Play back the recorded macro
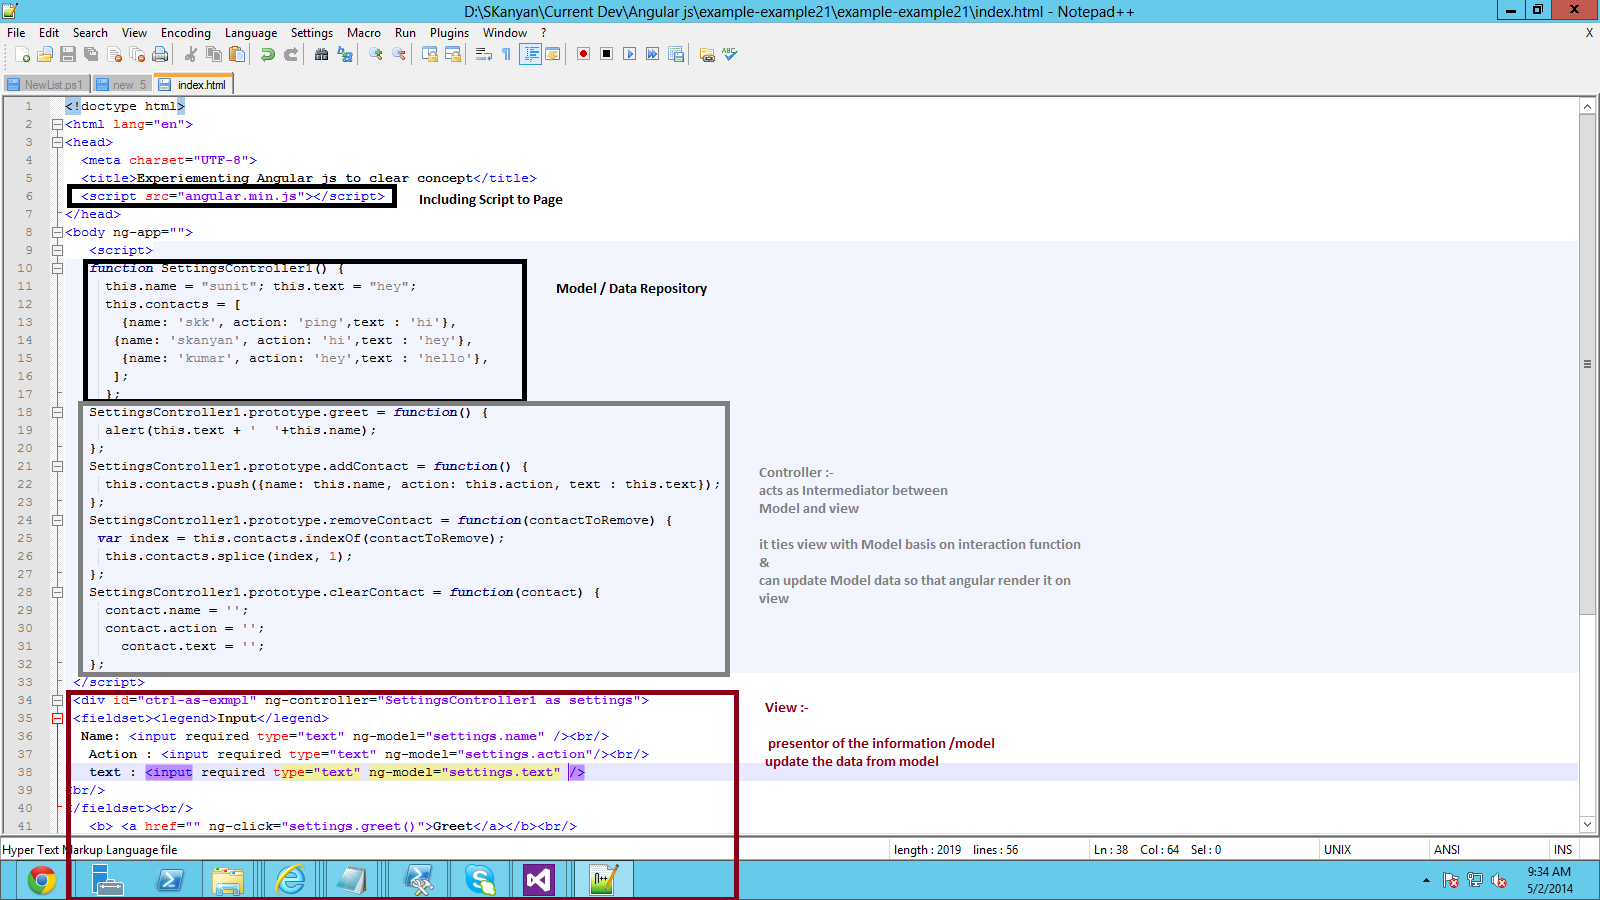1600x900 pixels. pyautogui.click(x=630, y=55)
